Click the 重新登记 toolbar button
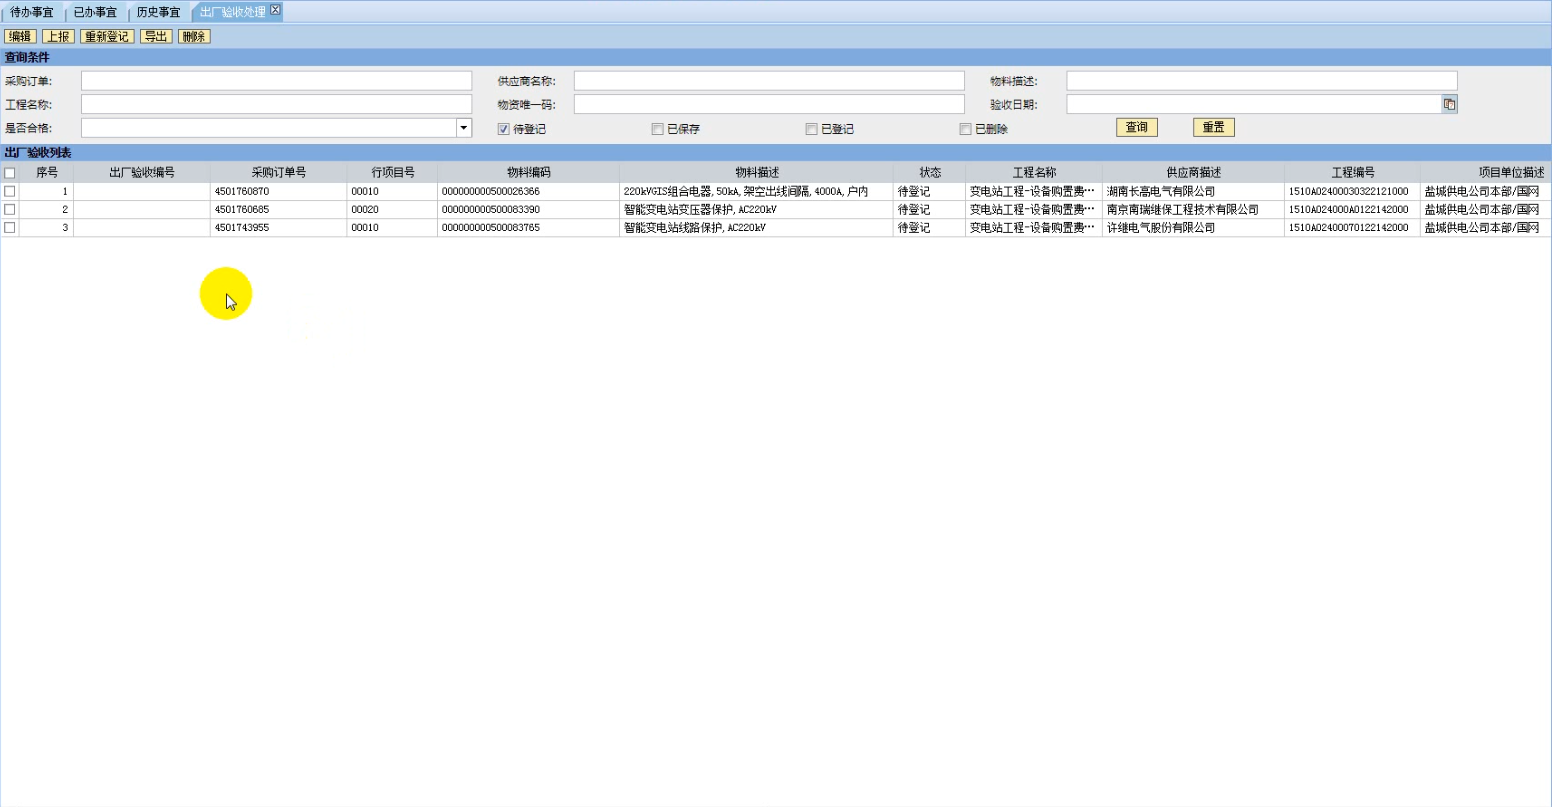 [x=107, y=37]
